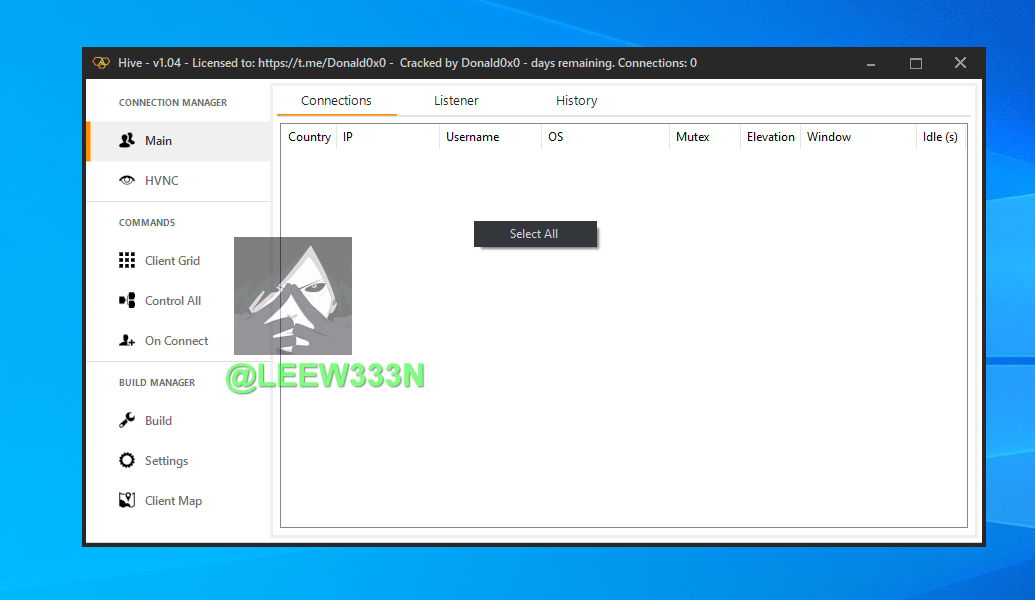Viewport: 1035px width, 600px height.
Task: Switch to the Connections tab
Action: click(x=336, y=101)
